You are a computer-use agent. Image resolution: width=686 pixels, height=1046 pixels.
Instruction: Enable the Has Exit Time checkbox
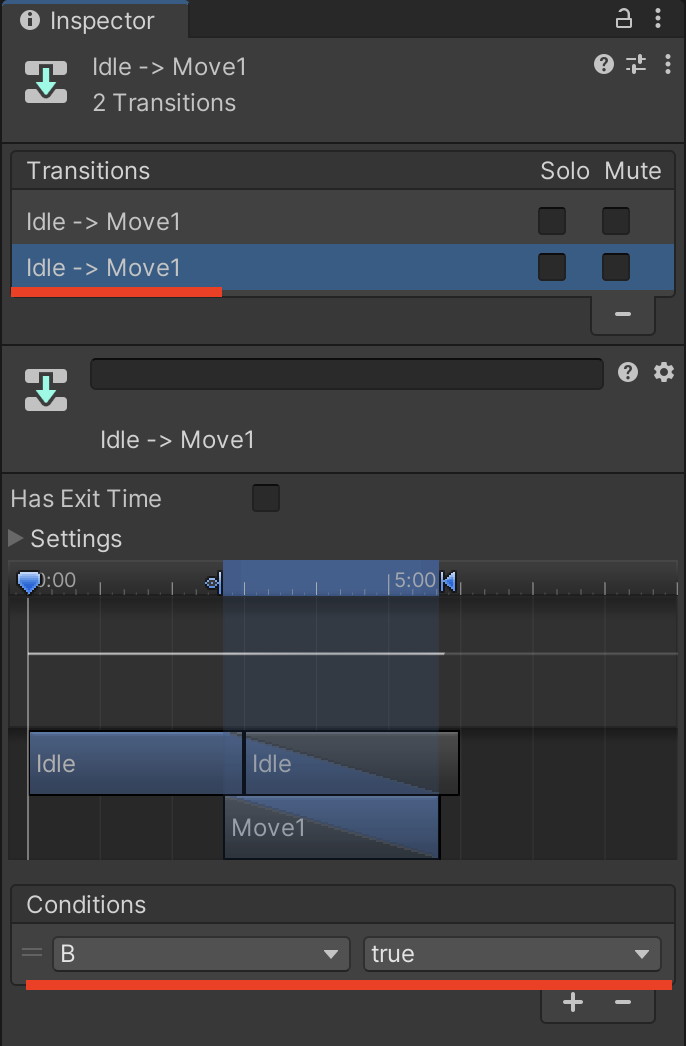click(265, 497)
